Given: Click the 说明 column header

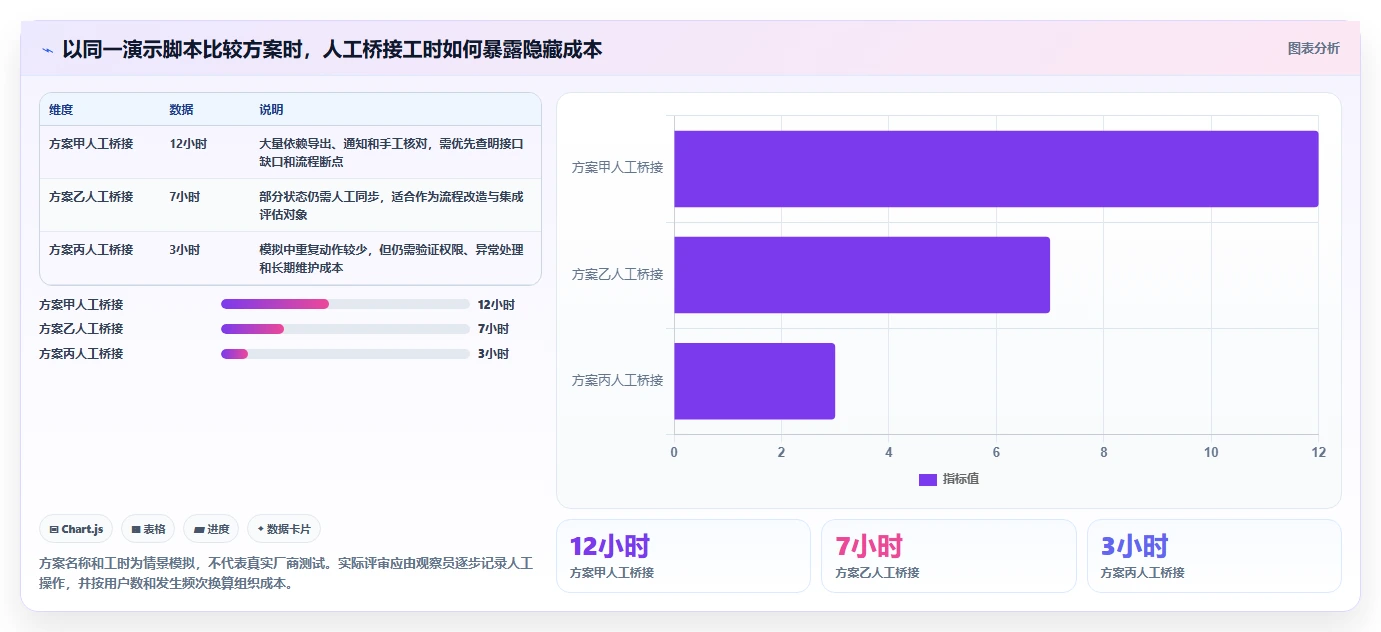Looking at the screenshot, I should pos(271,110).
